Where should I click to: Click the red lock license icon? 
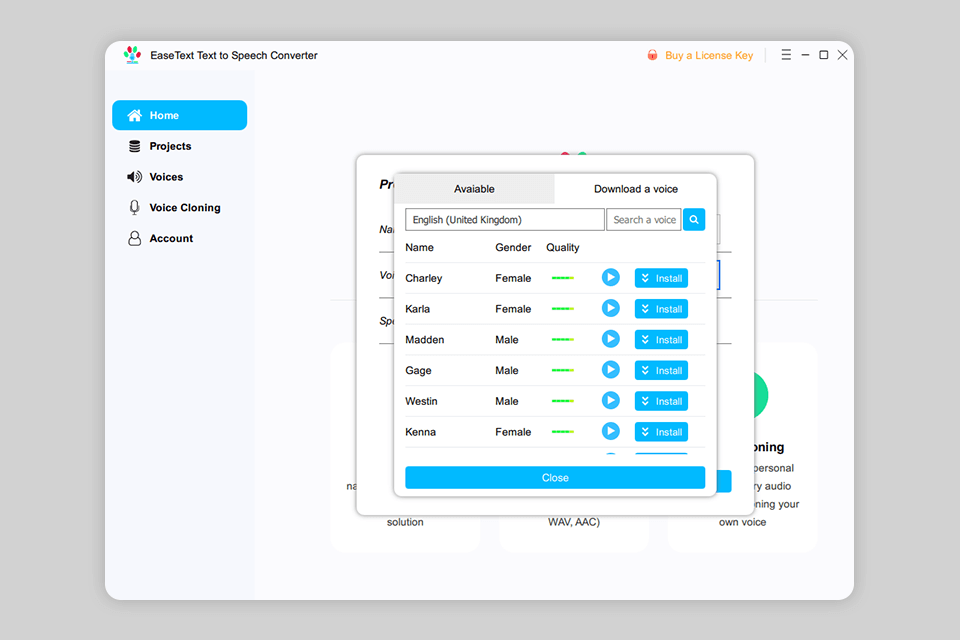pyautogui.click(x=652, y=55)
